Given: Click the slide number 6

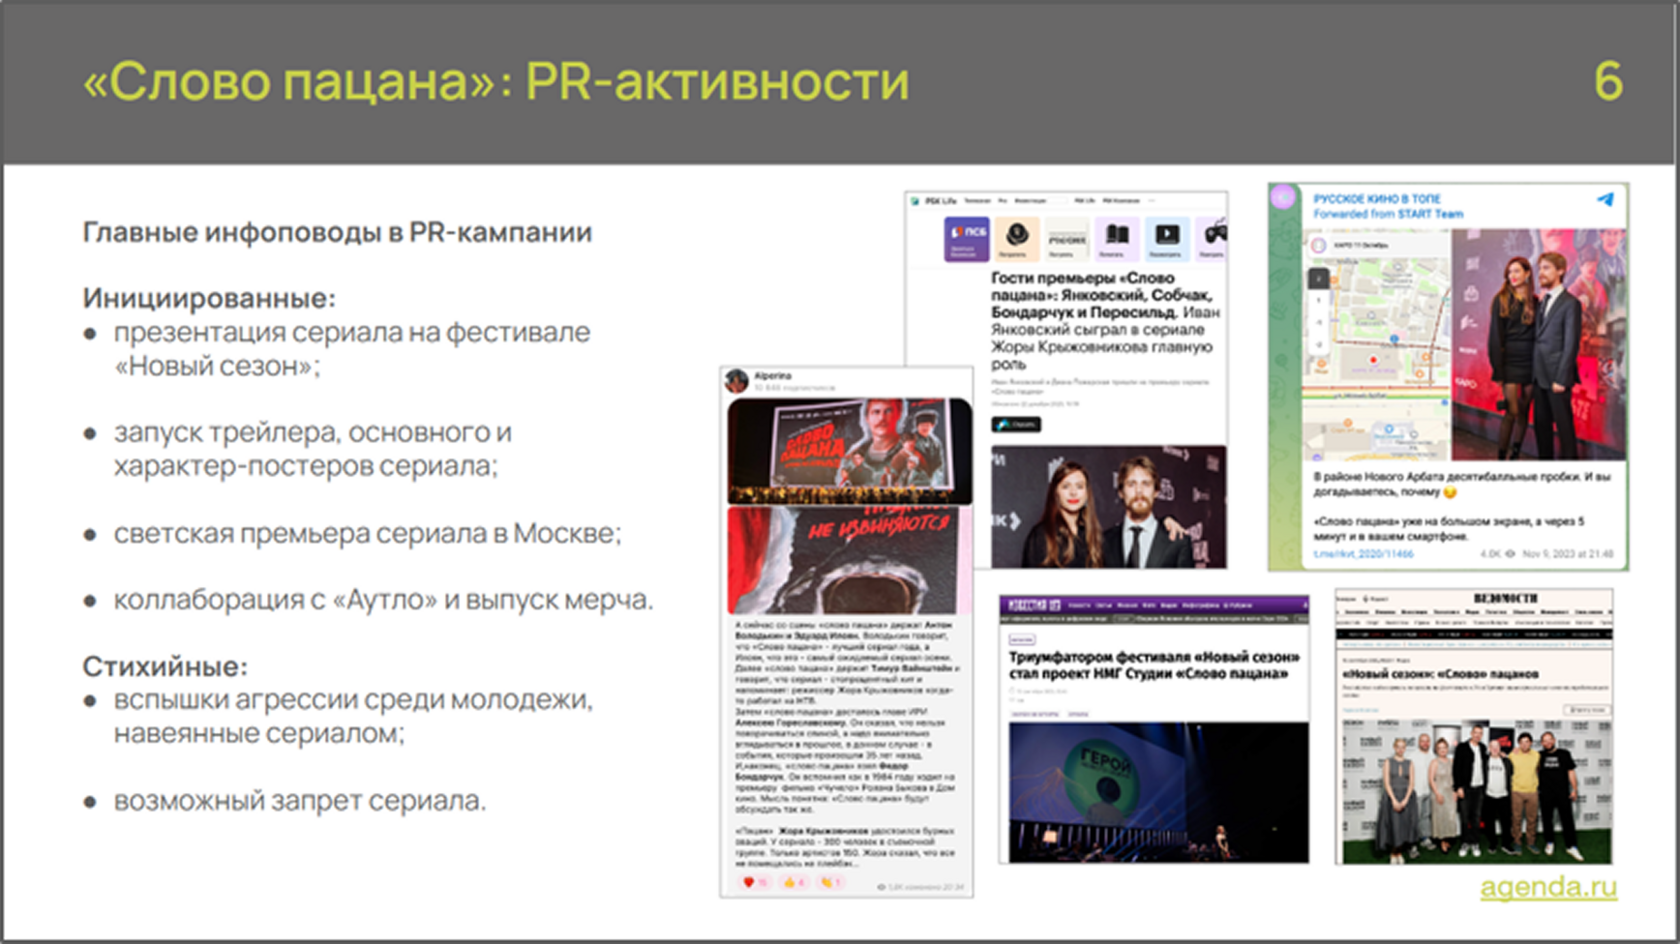Looking at the screenshot, I should [1608, 82].
